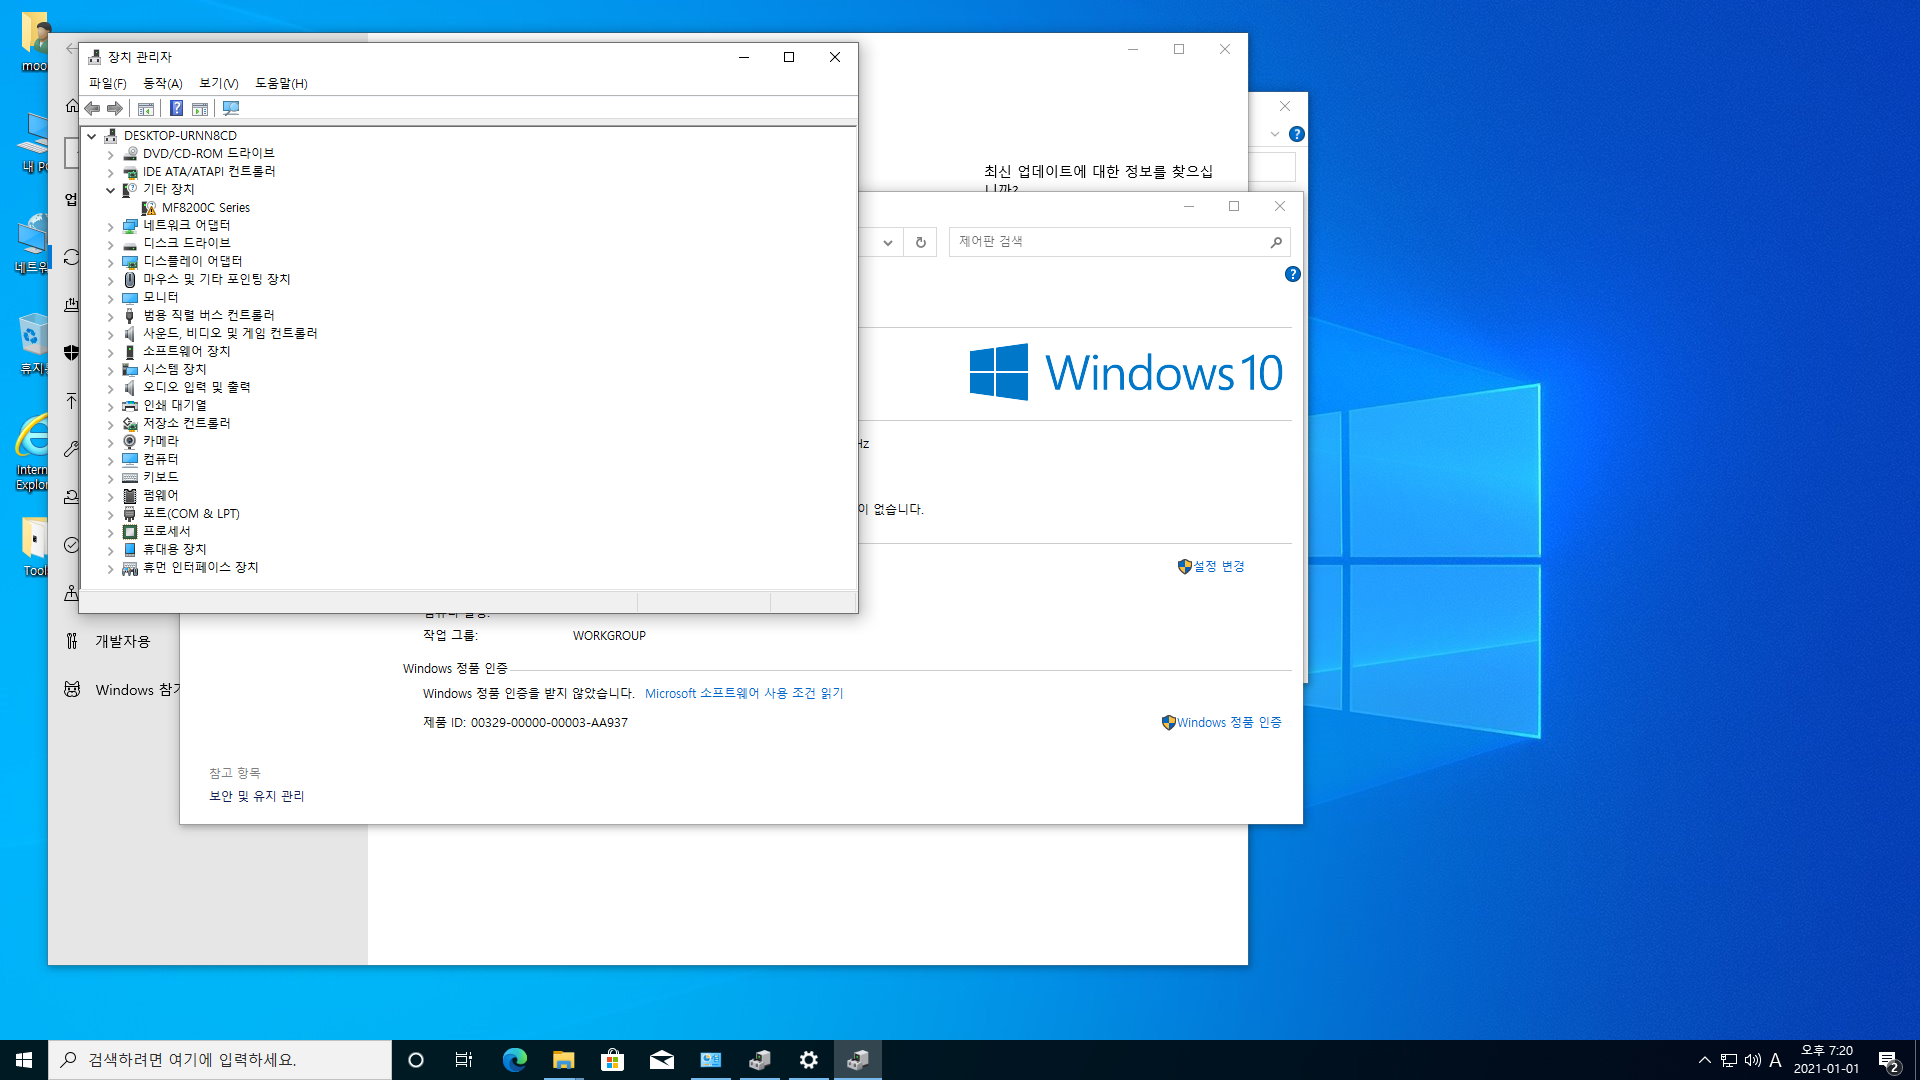Select the 저장소 컨트롤러 tree row

point(186,424)
